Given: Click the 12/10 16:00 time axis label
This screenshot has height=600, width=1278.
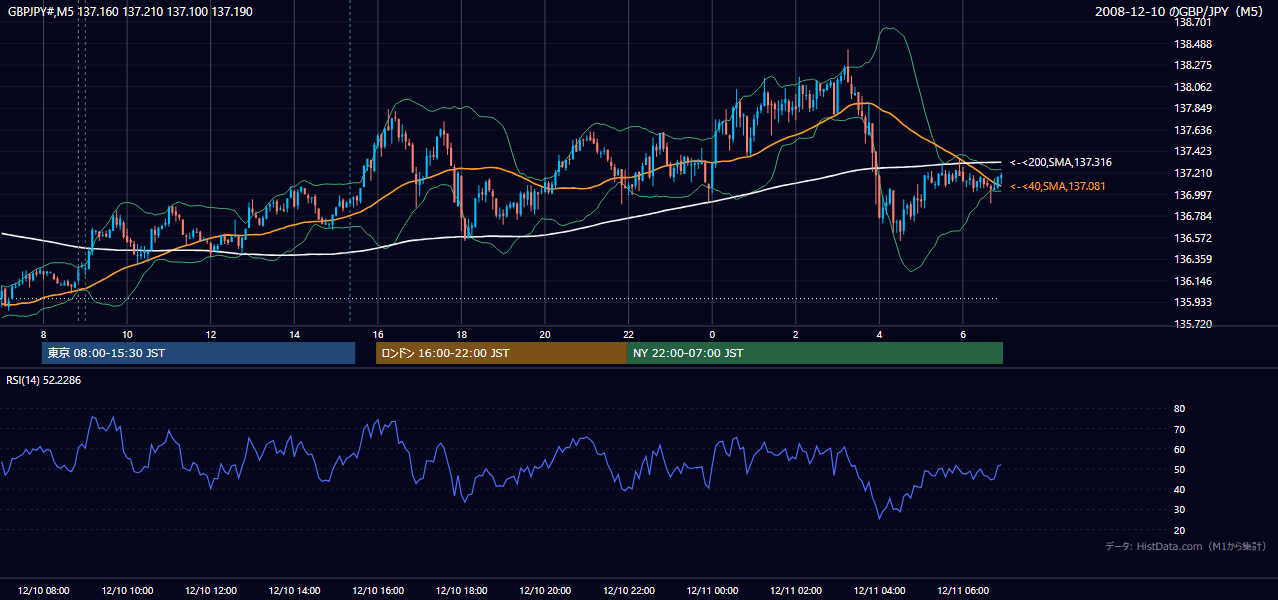Looking at the screenshot, I should coord(378,591).
